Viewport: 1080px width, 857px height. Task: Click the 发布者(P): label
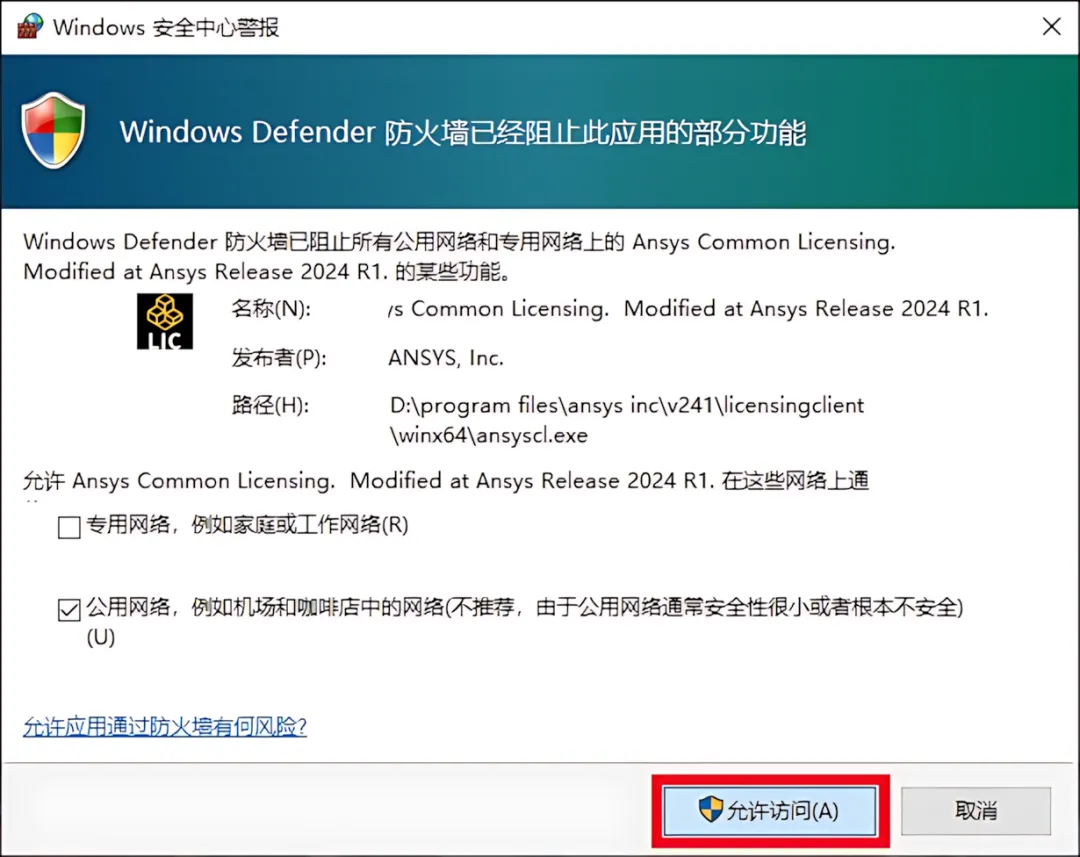pyautogui.click(x=278, y=358)
